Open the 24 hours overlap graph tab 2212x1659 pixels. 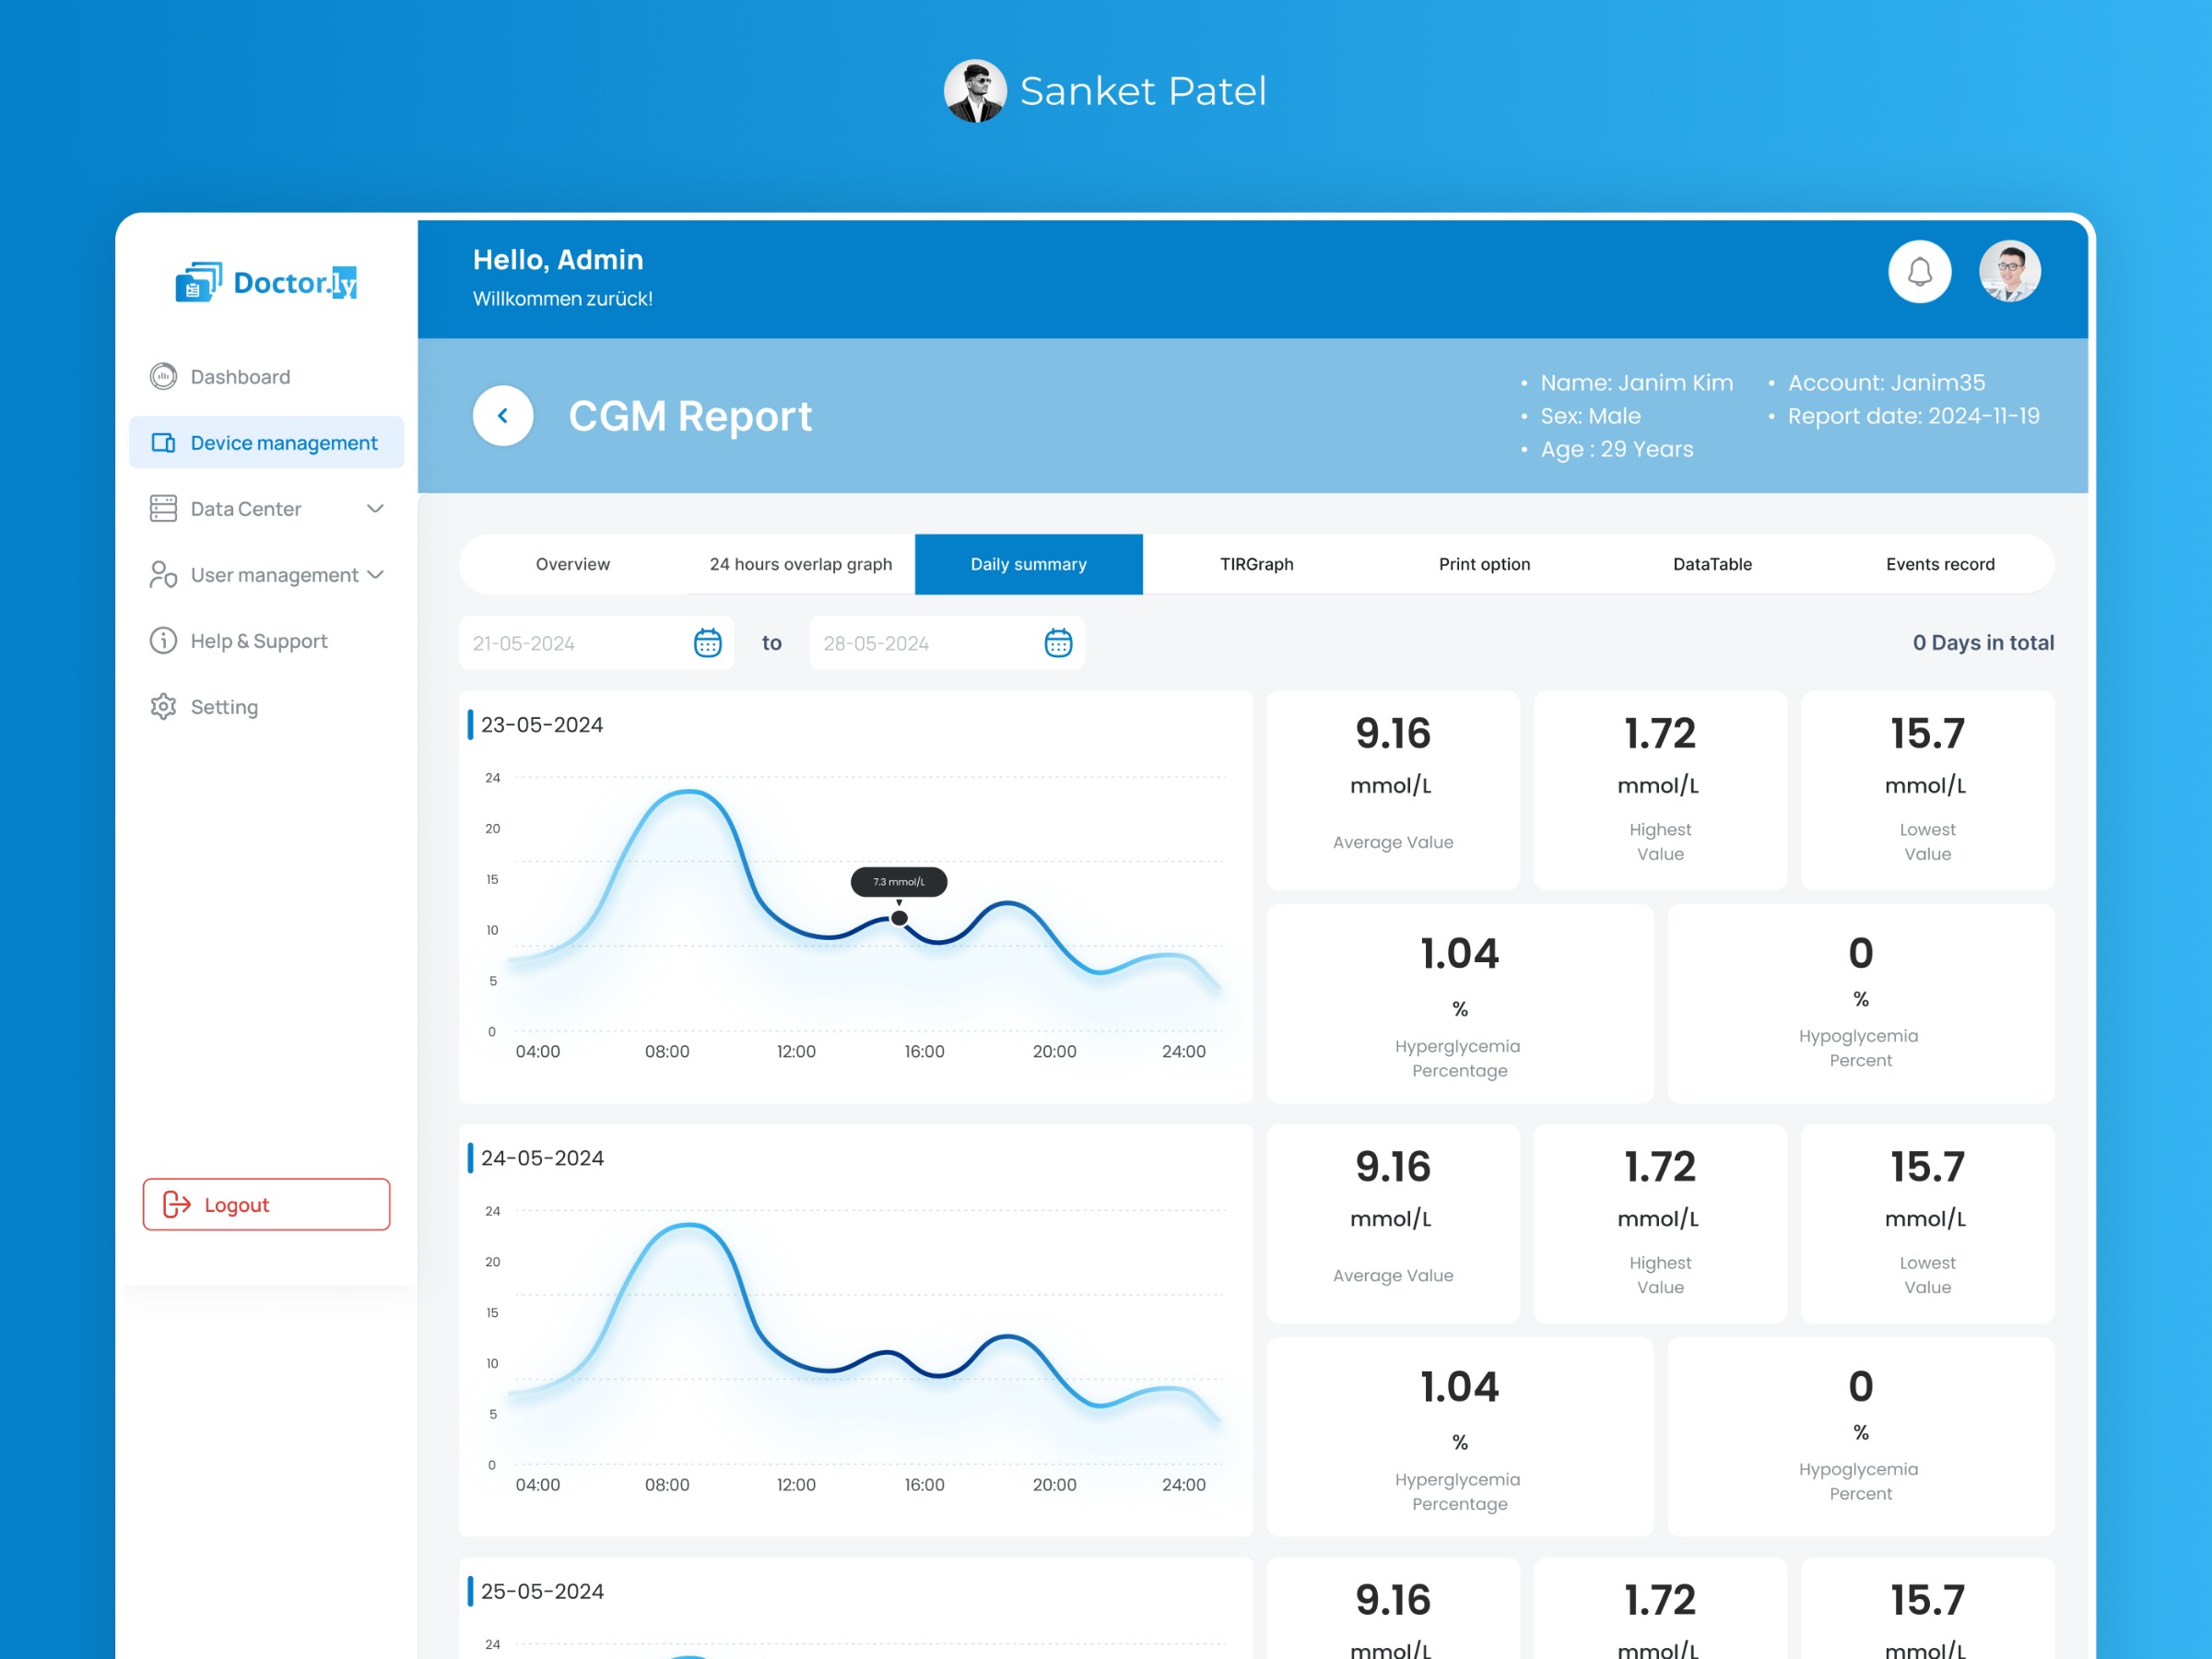(x=801, y=564)
